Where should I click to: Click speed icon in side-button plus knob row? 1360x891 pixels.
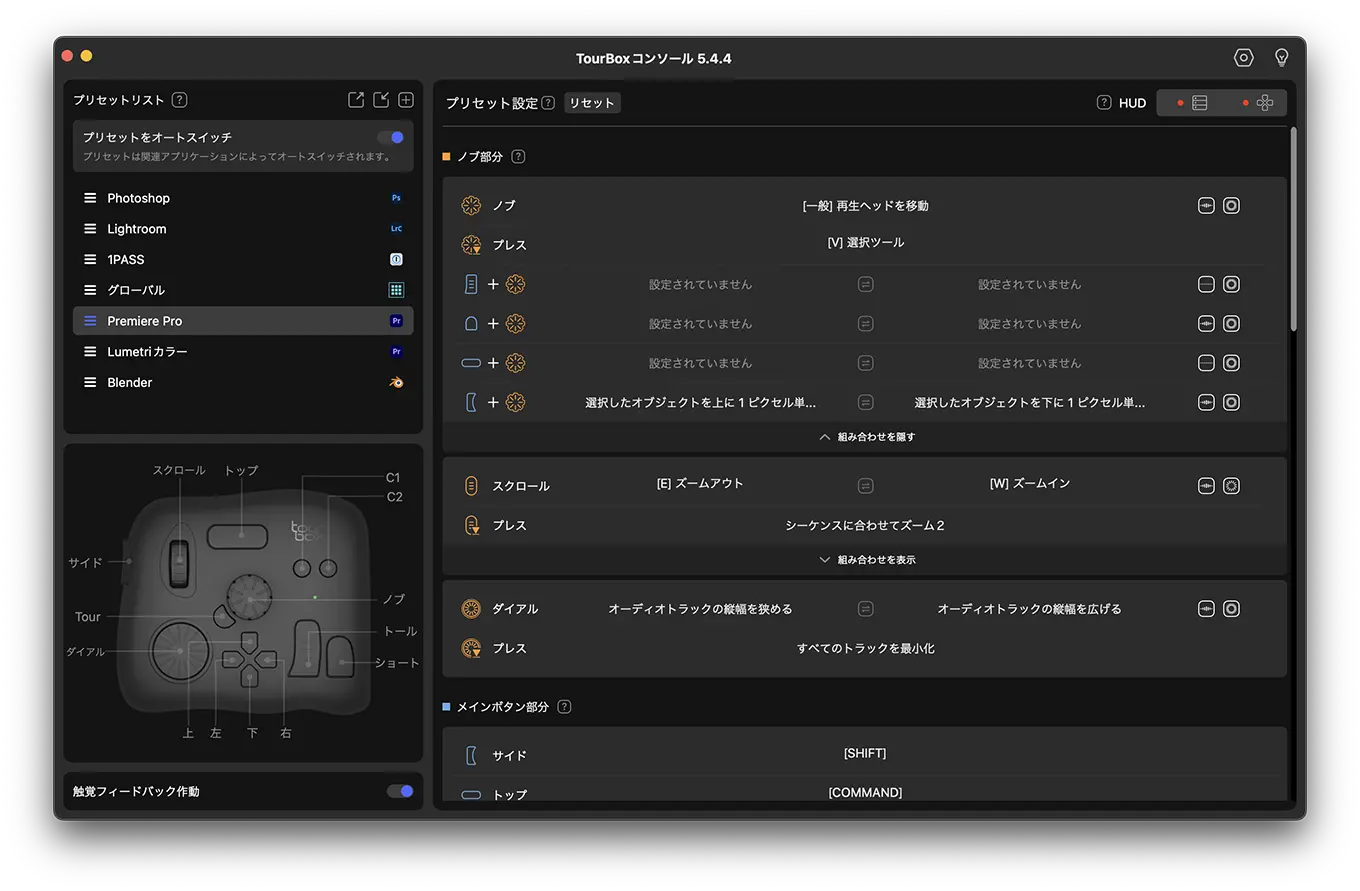coord(1231,403)
